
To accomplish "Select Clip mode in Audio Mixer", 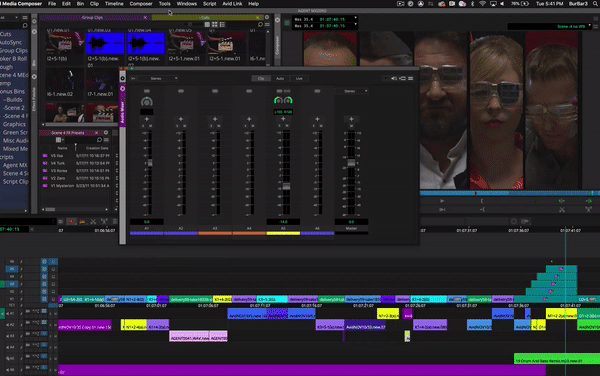I will [261, 78].
